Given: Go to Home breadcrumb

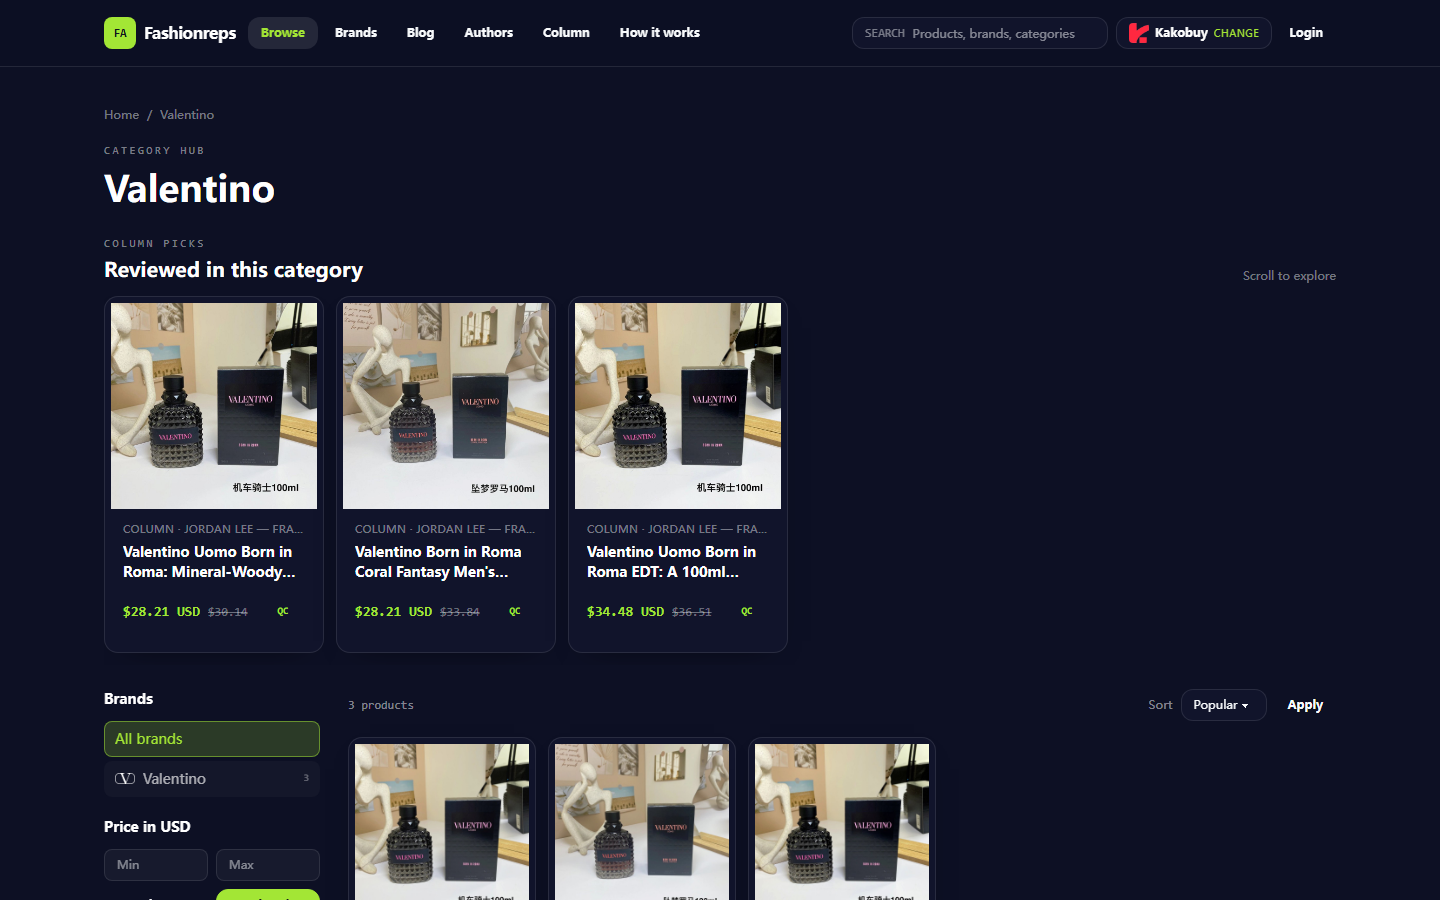Looking at the screenshot, I should click(x=122, y=115).
